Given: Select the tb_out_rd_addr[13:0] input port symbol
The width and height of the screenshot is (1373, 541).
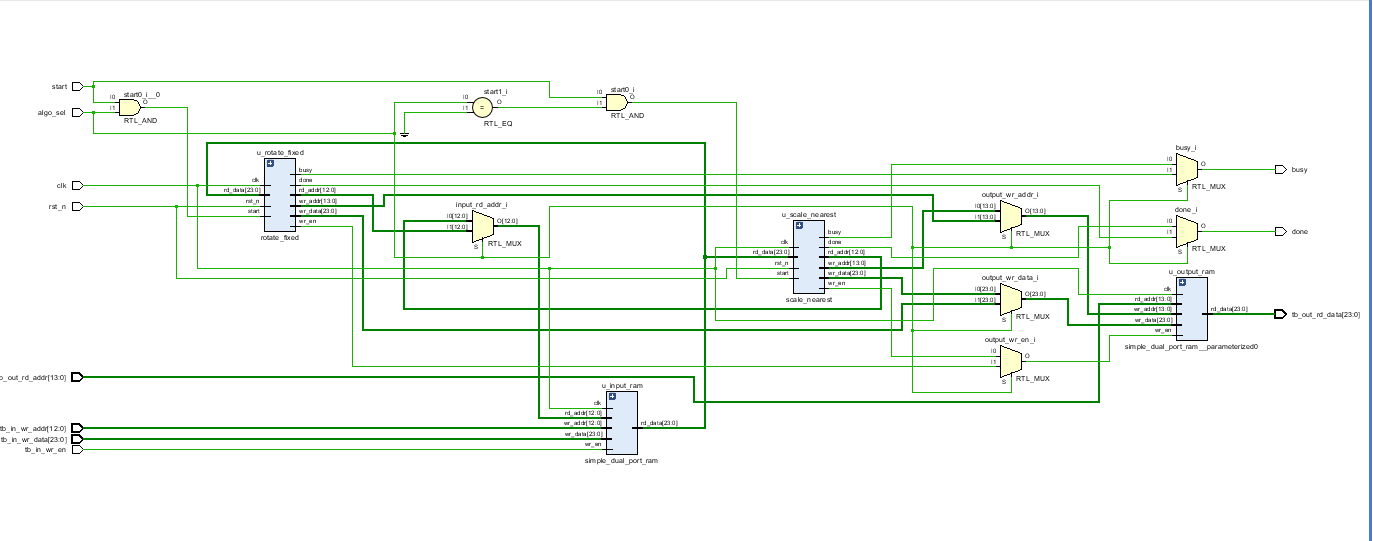Looking at the screenshot, I should coord(78,377).
